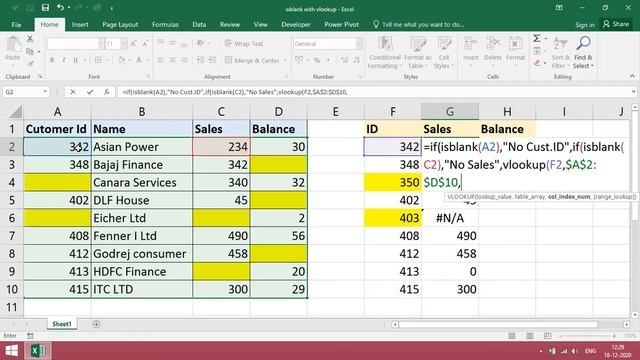
Task: Click the Cut scissors icon
Action: pos(30,39)
